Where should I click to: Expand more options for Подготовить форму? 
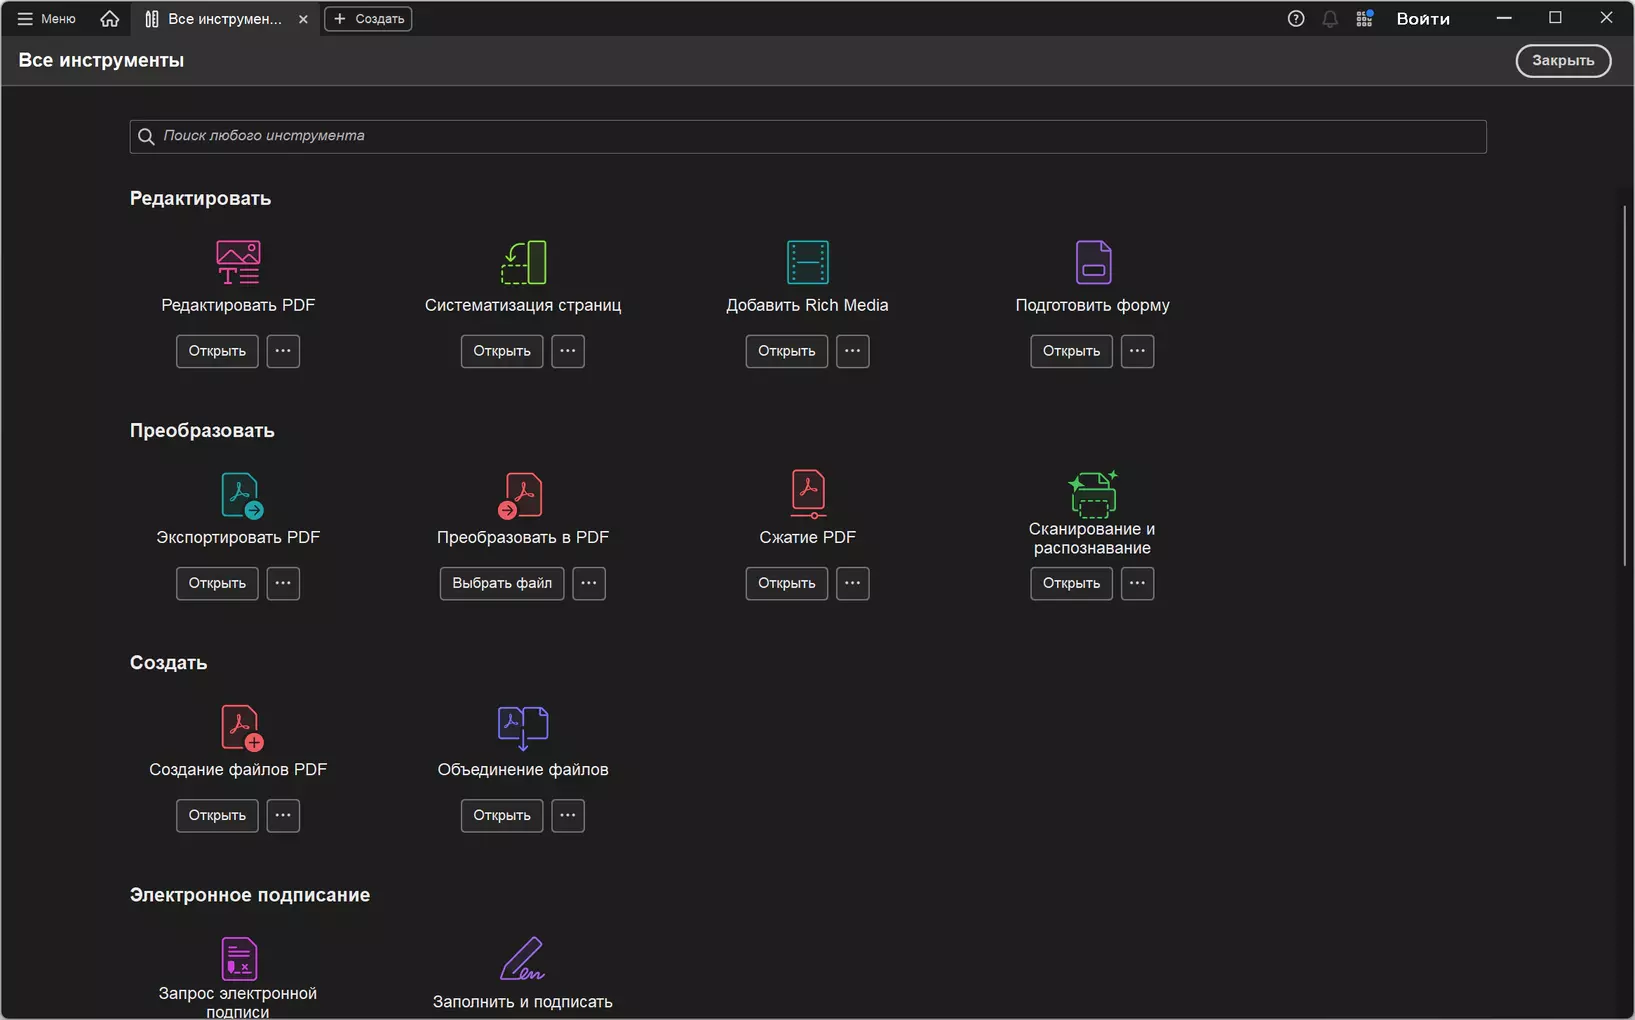1137,351
